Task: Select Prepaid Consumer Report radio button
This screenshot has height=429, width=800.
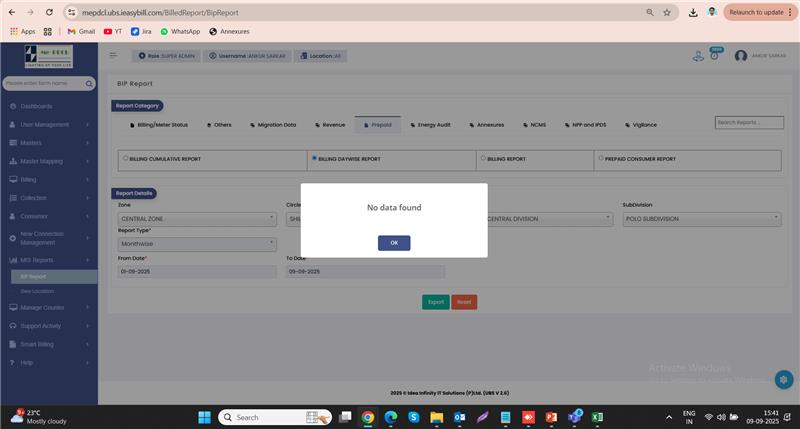Action: point(601,158)
